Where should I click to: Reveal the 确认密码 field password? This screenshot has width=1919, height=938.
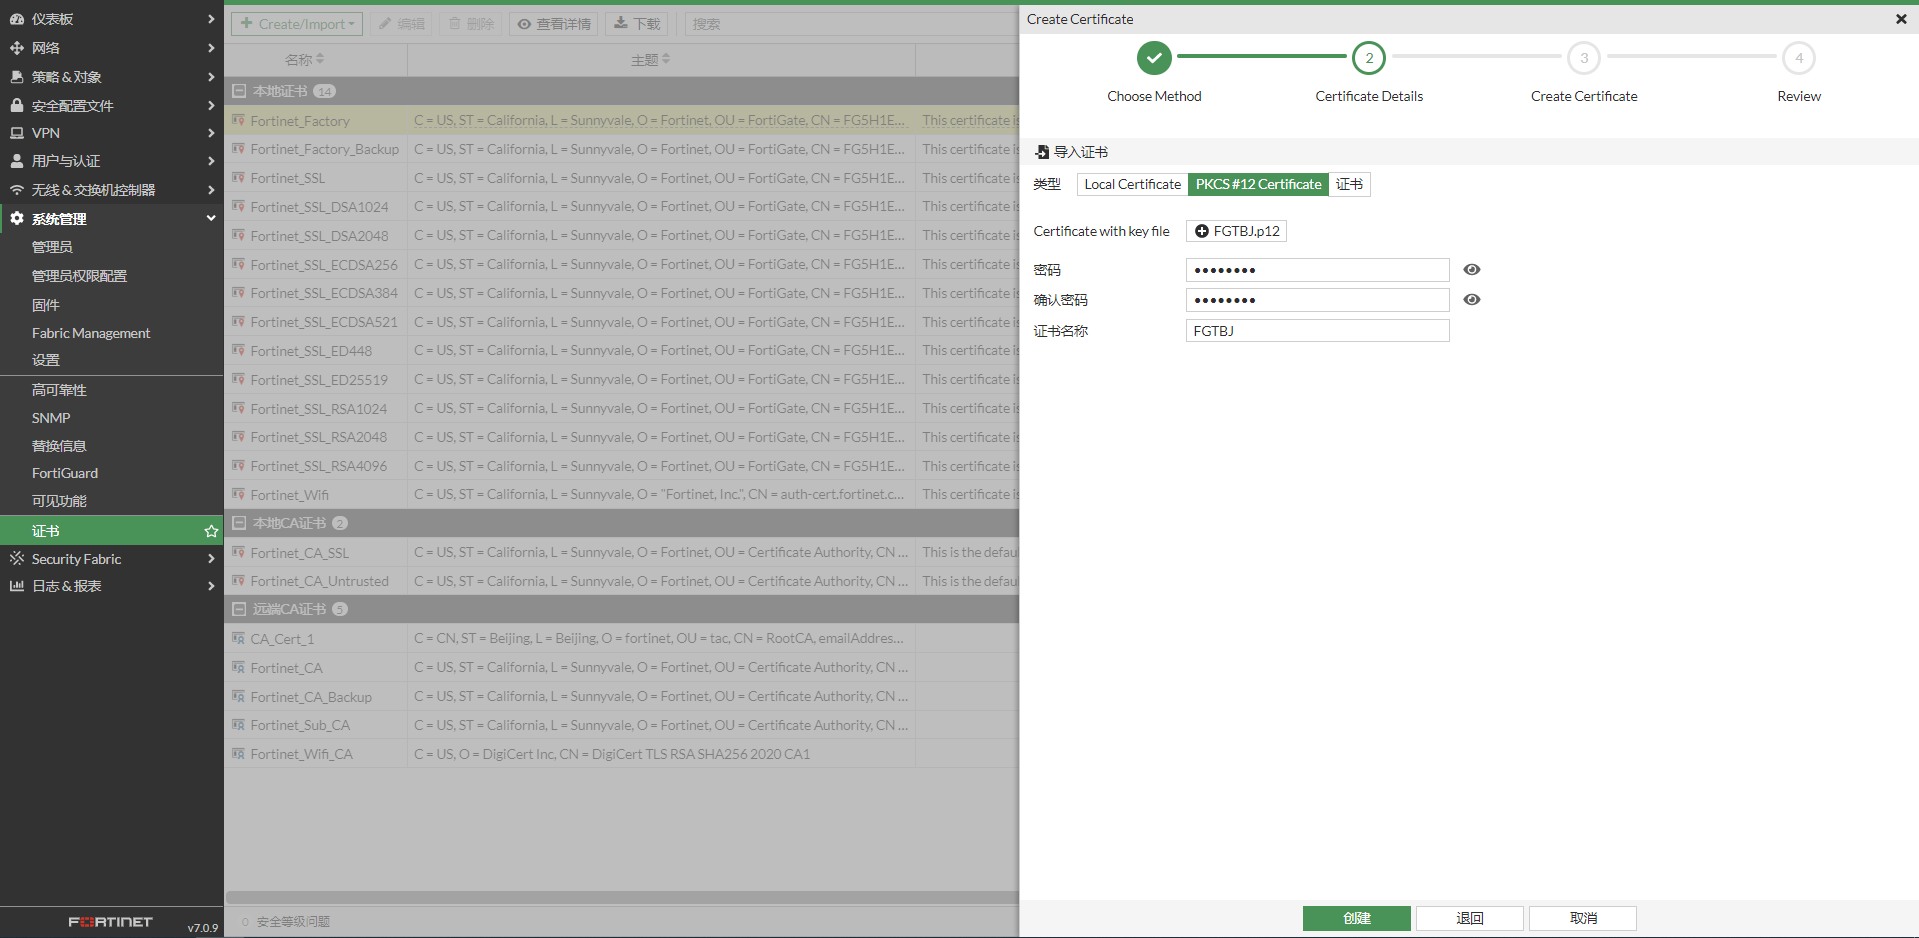(1471, 300)
